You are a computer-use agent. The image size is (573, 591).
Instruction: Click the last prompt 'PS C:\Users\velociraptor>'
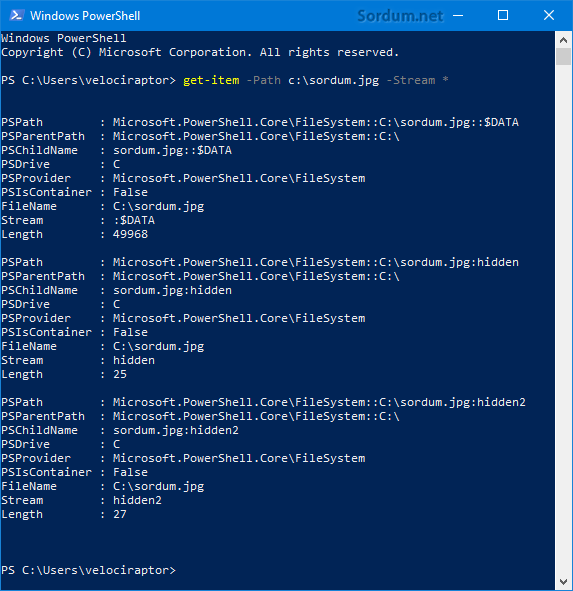click(x=88, y=570)
